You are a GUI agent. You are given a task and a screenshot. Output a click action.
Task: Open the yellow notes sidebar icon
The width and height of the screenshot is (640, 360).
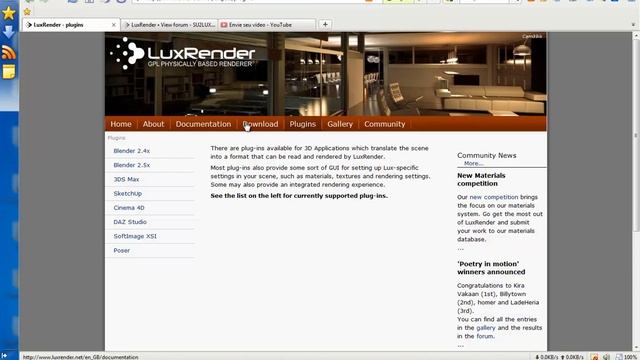click(x=9, y=72)
